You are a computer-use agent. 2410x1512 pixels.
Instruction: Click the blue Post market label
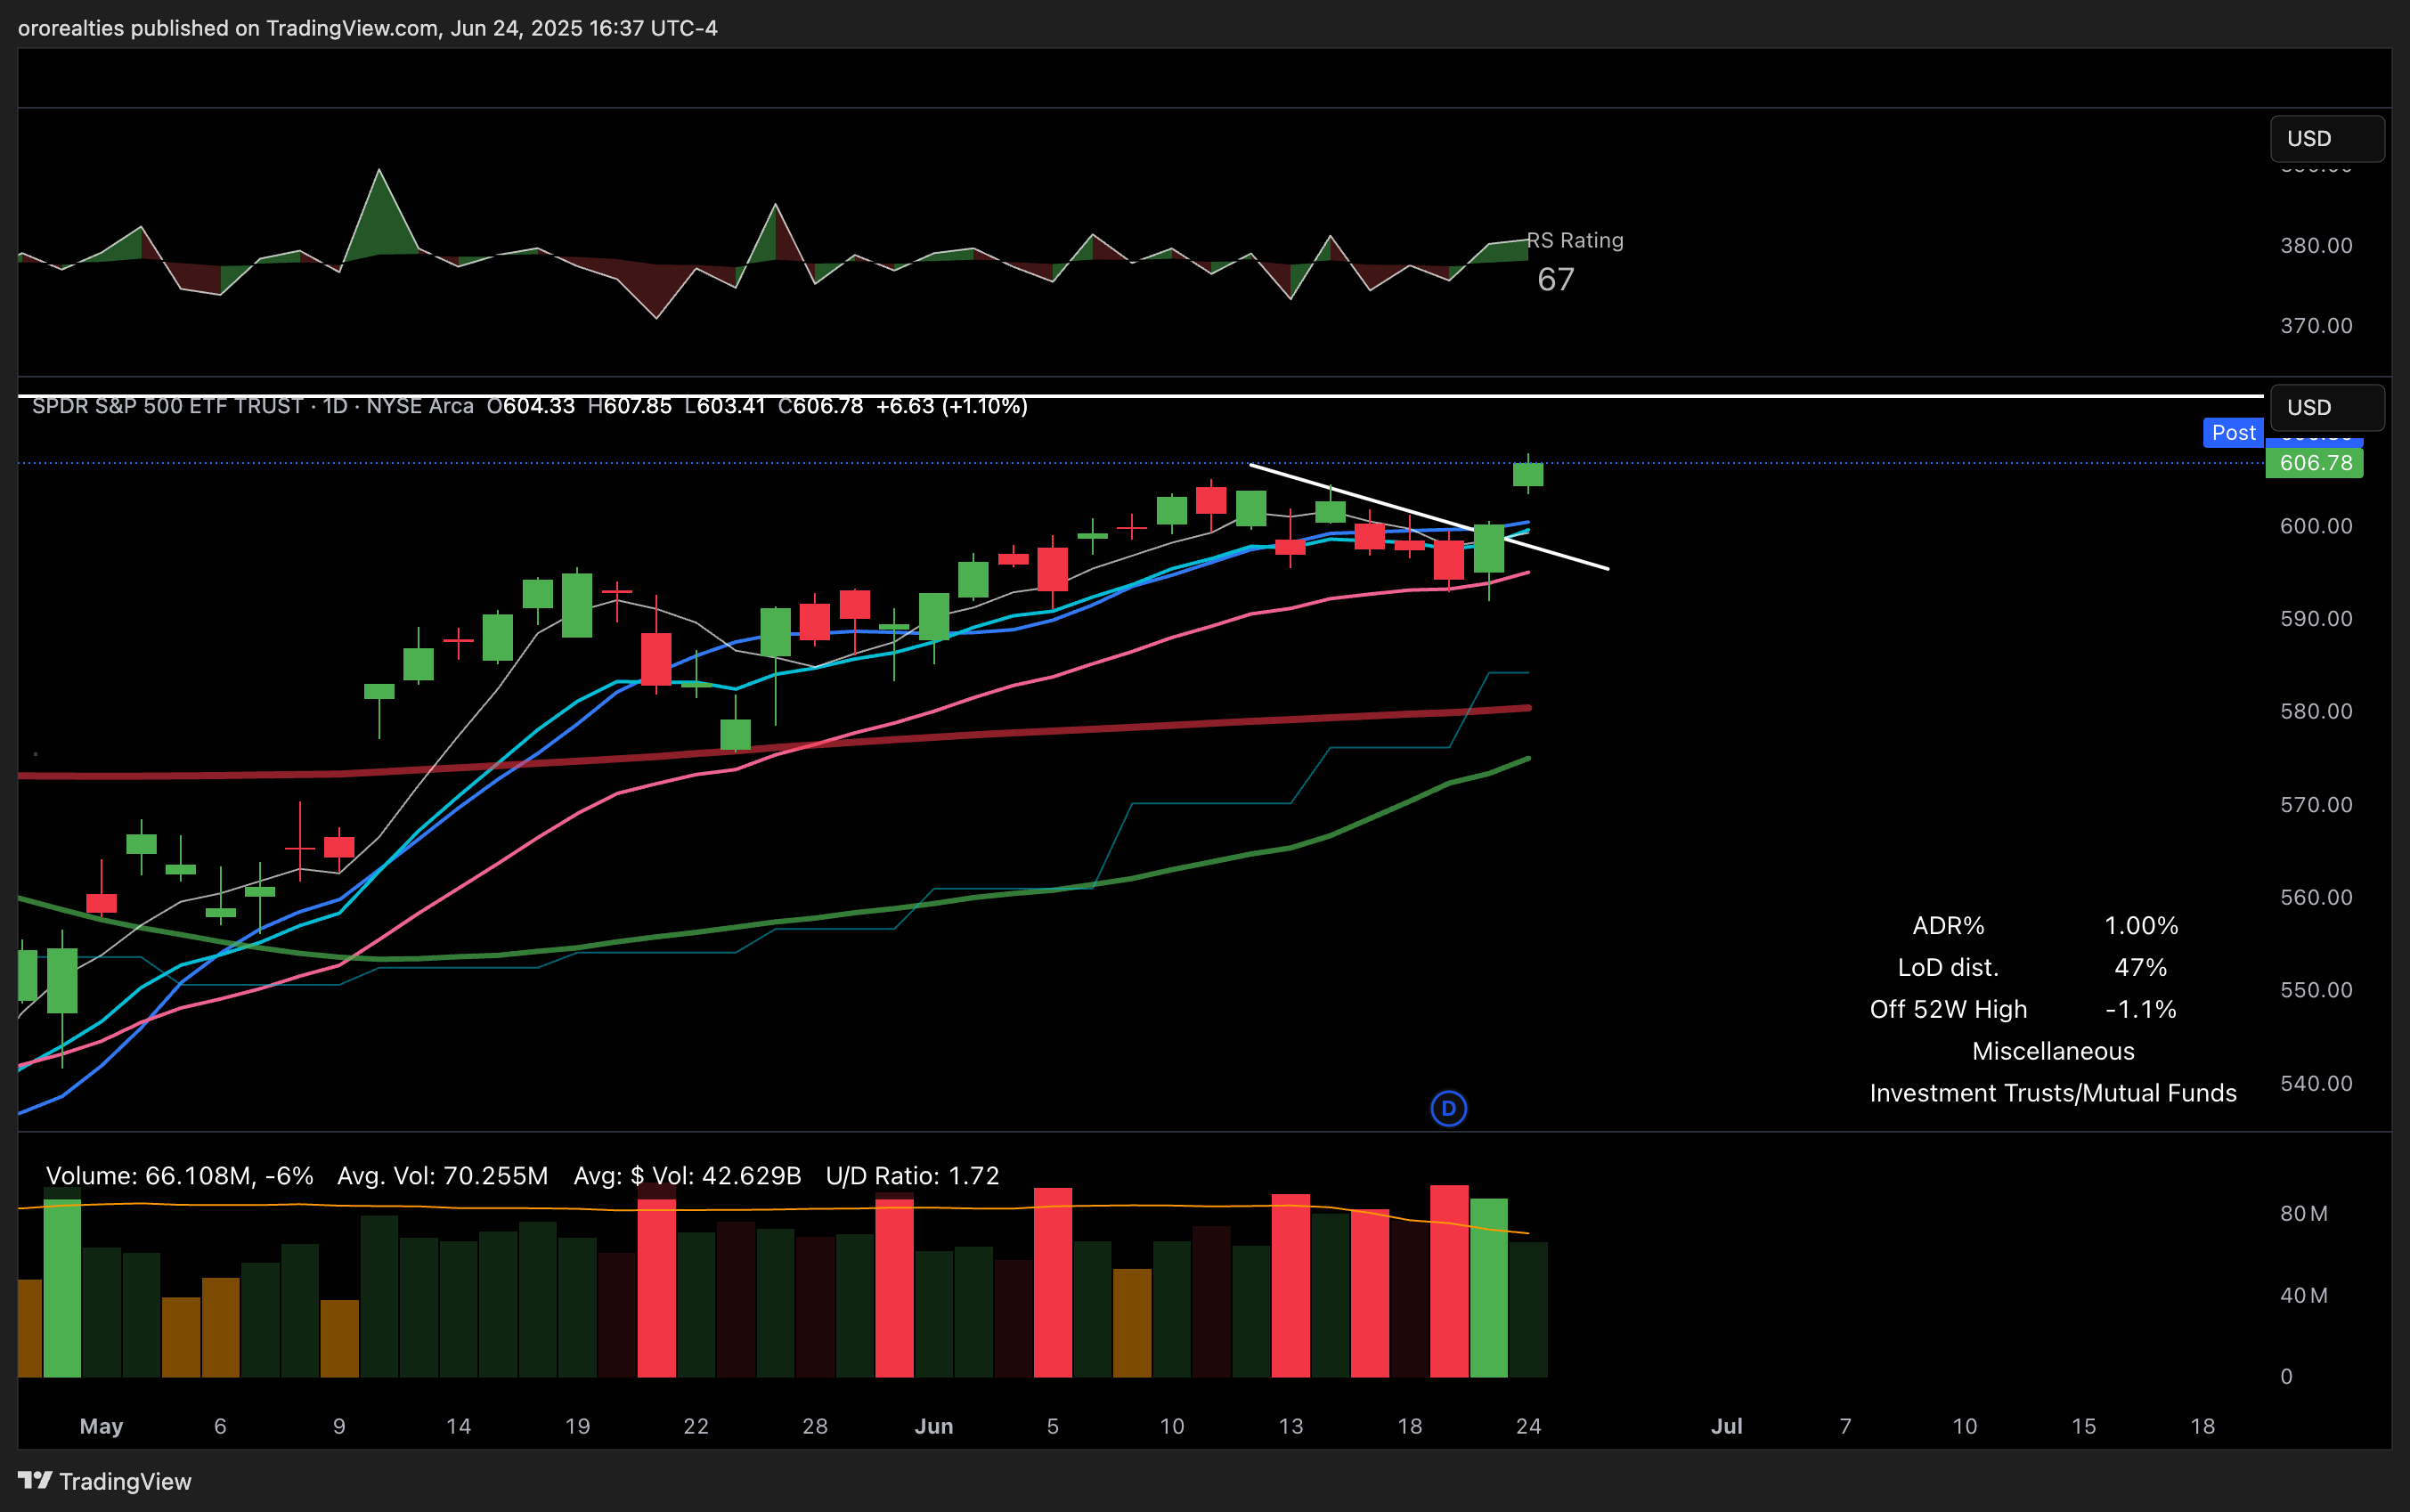pos(2233,433)
